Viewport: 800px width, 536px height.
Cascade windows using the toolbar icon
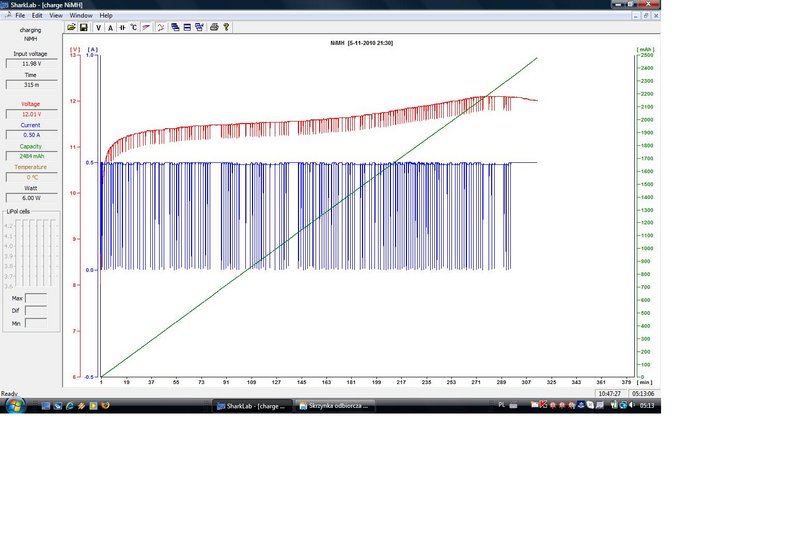click(175, 28)
